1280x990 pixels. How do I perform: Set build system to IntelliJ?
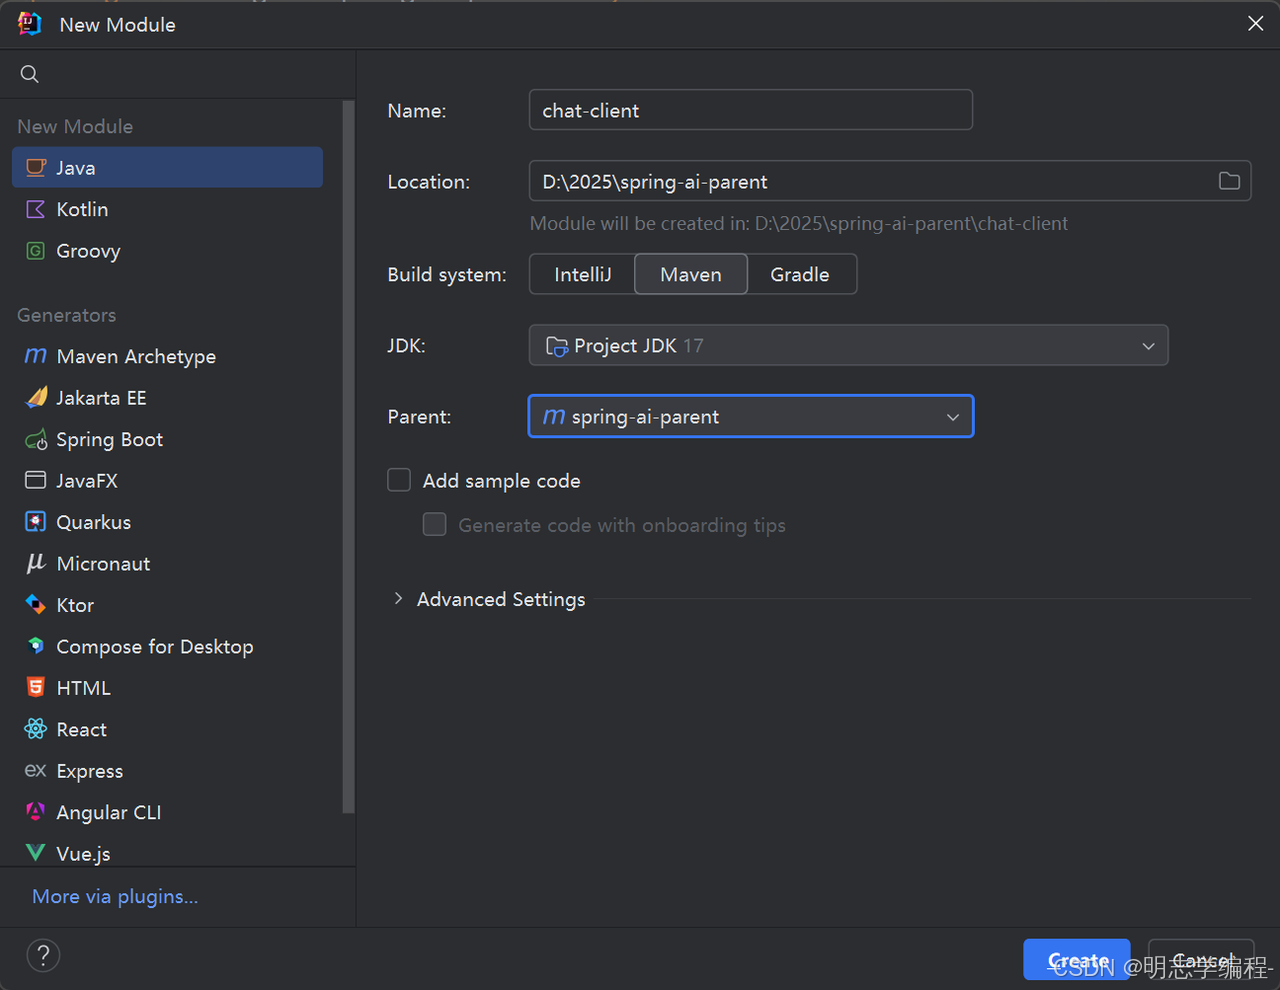582,274
